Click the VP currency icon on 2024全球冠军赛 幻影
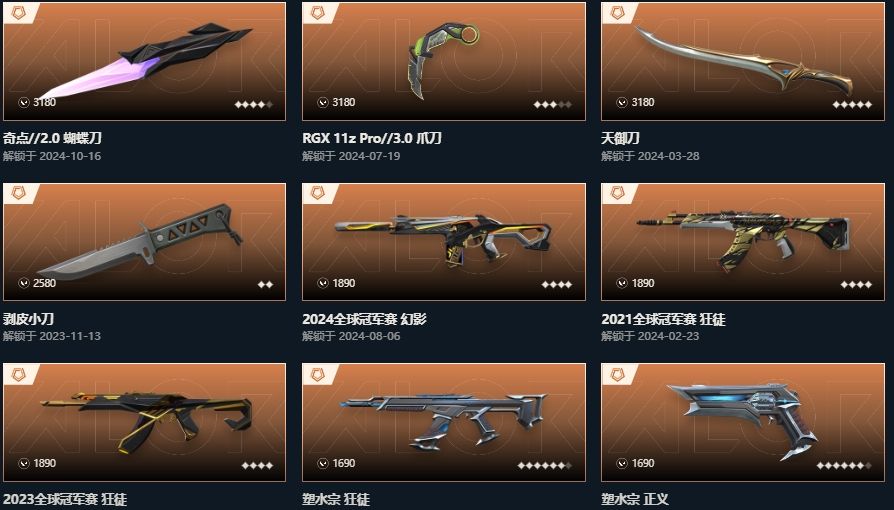Screen dimensions: 894x510 pyautogui.click(x=323, y=283)
